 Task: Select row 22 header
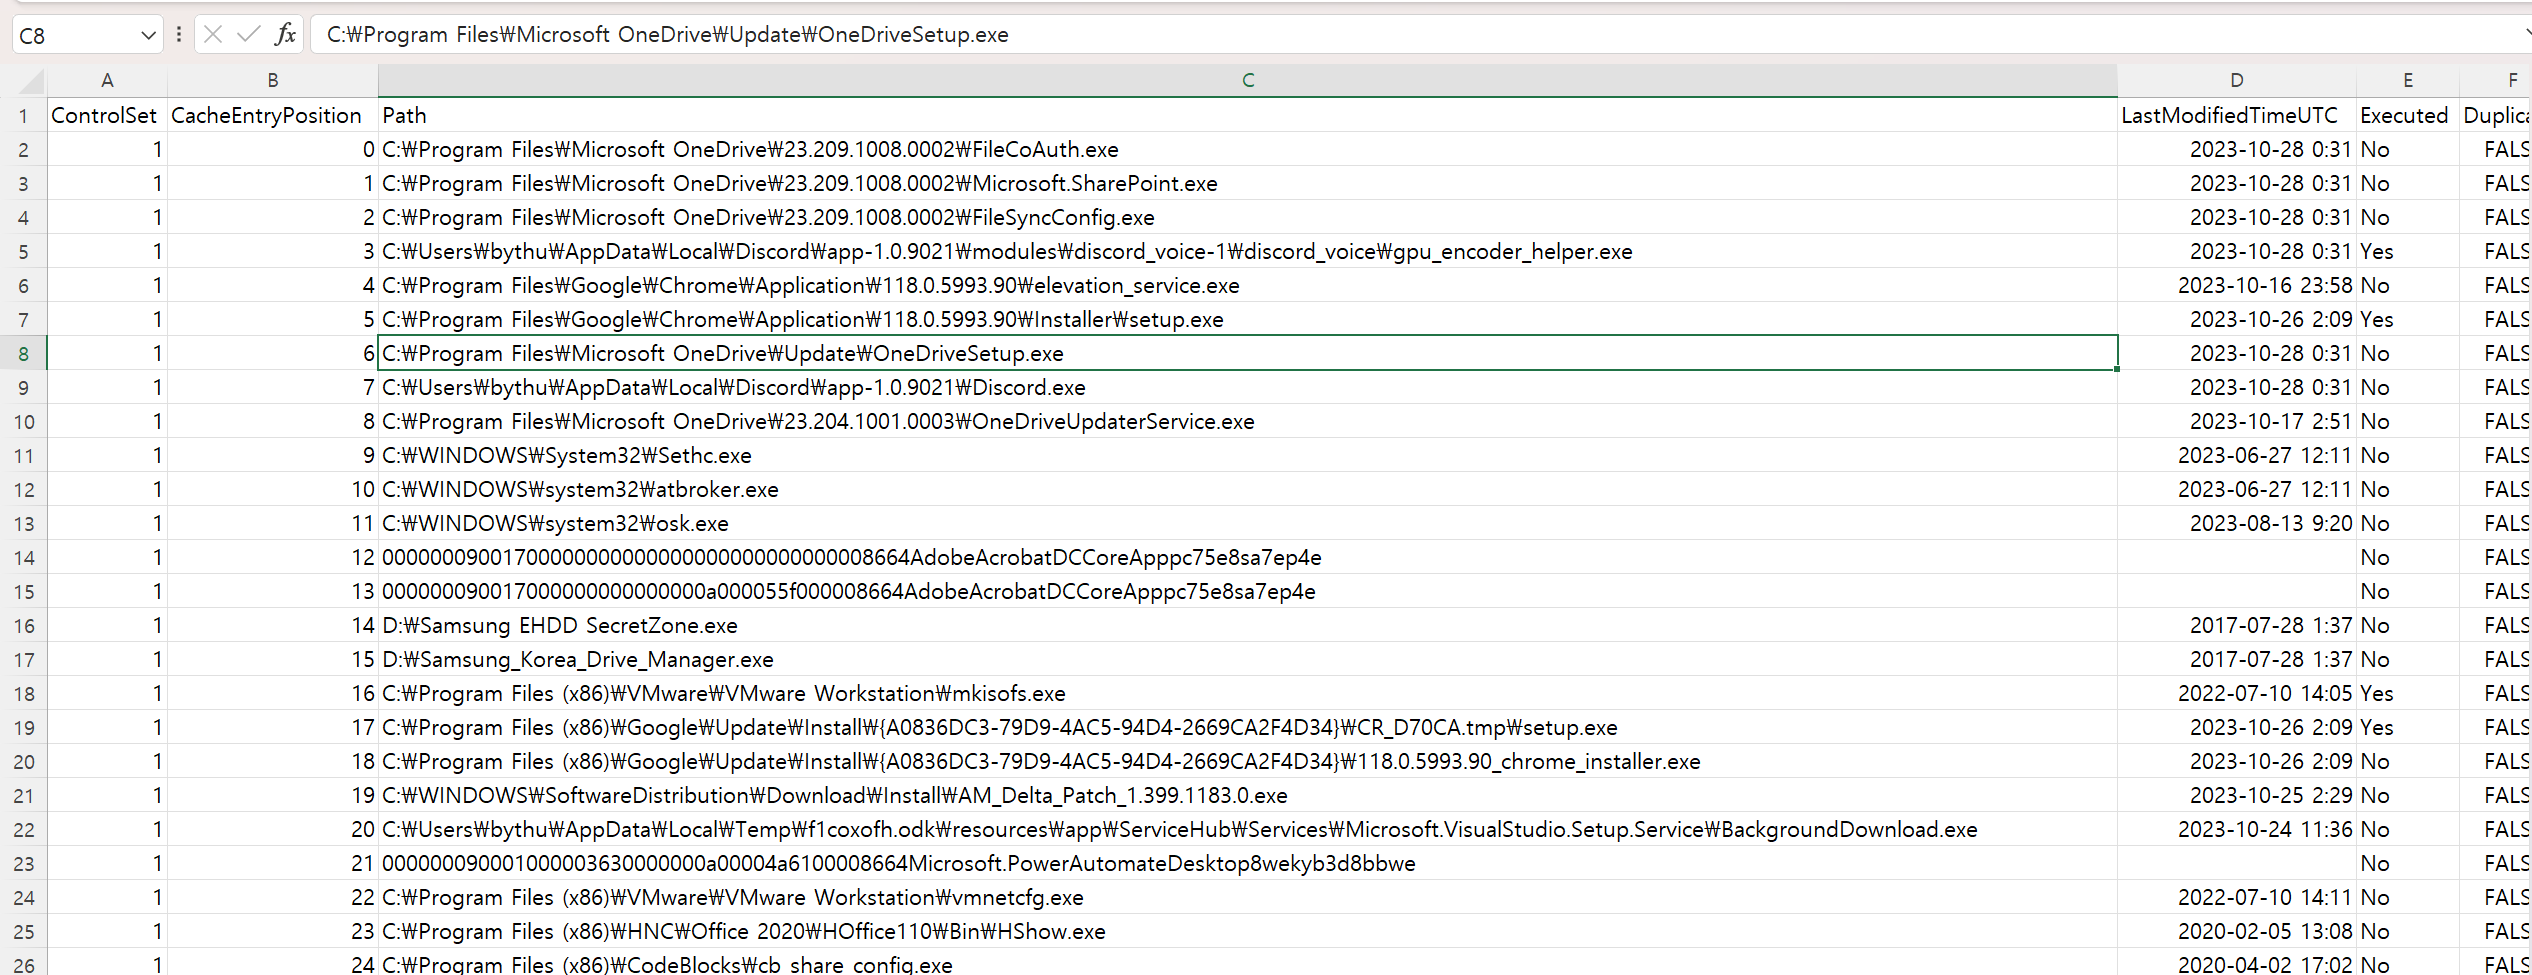[x=24, y=830]
